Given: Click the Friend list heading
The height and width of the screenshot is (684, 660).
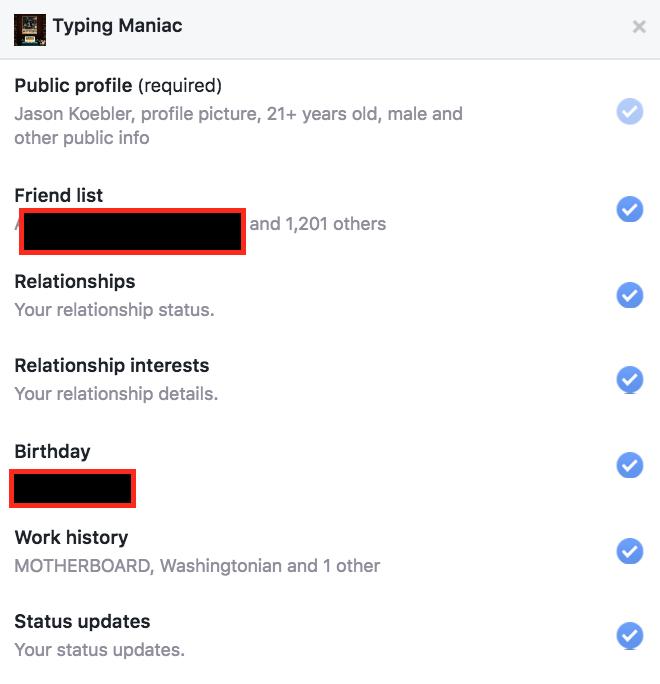Looking at the screenshot, I should [x=59, y=195].
